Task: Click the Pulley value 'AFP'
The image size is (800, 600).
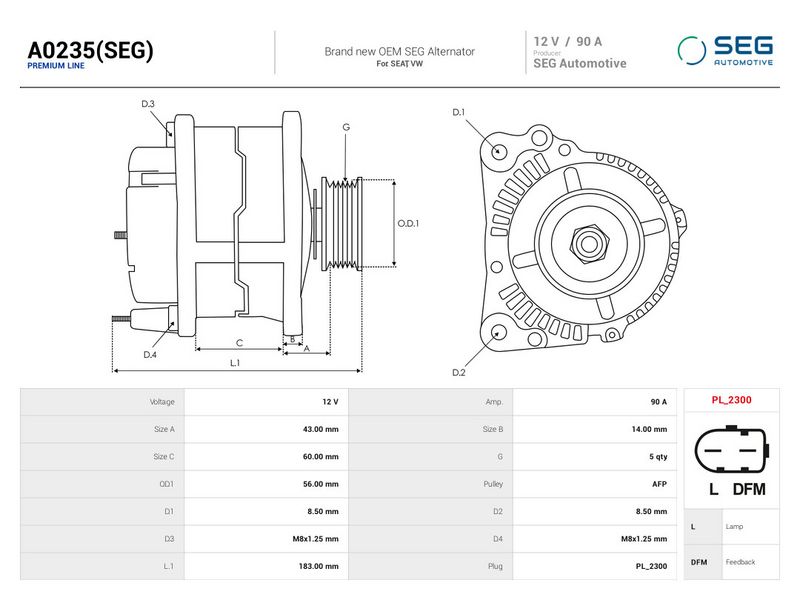Action: pyautogui.click(x=659, y=484)
